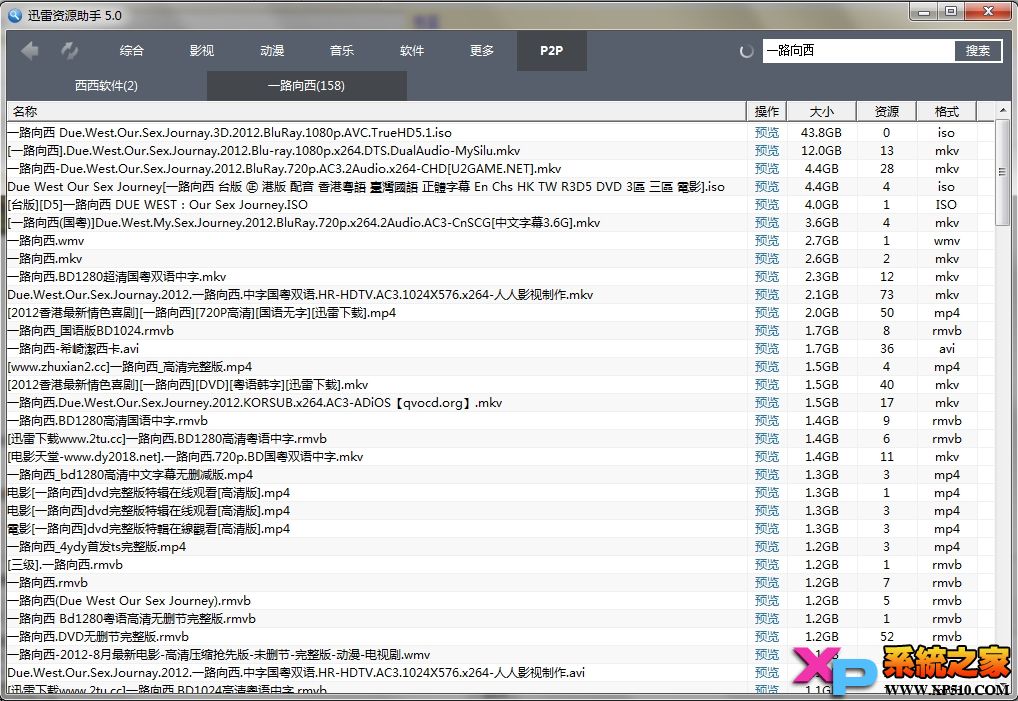Select the 人人影视制作.mkv 2.1GB row
The image size is (1018, 701).
coord(500,295)
